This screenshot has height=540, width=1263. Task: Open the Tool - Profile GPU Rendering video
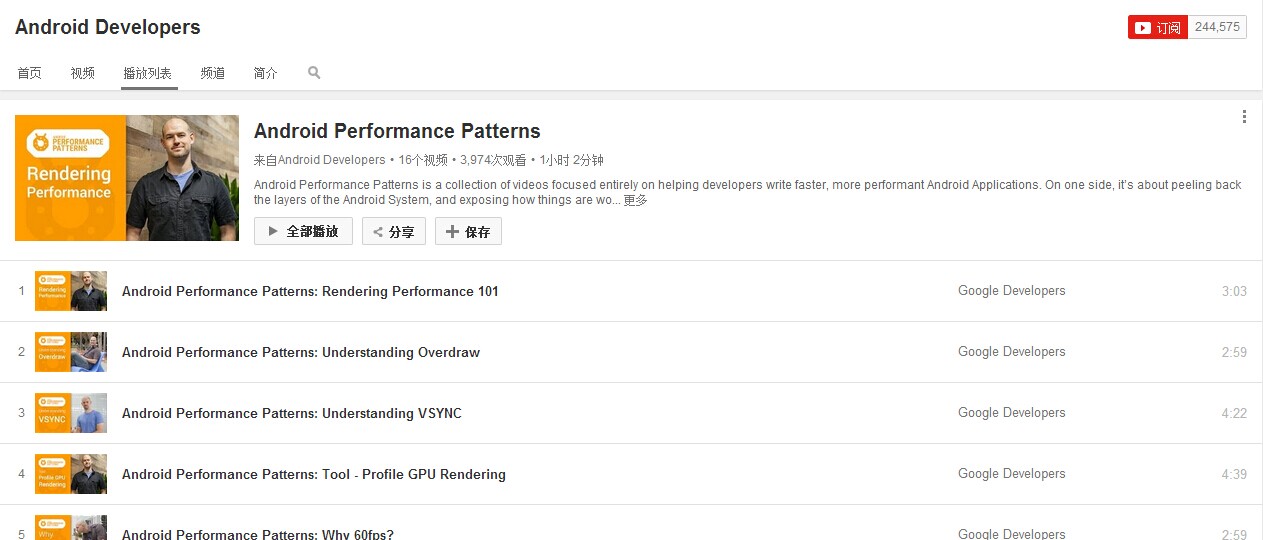click(314, 474)
